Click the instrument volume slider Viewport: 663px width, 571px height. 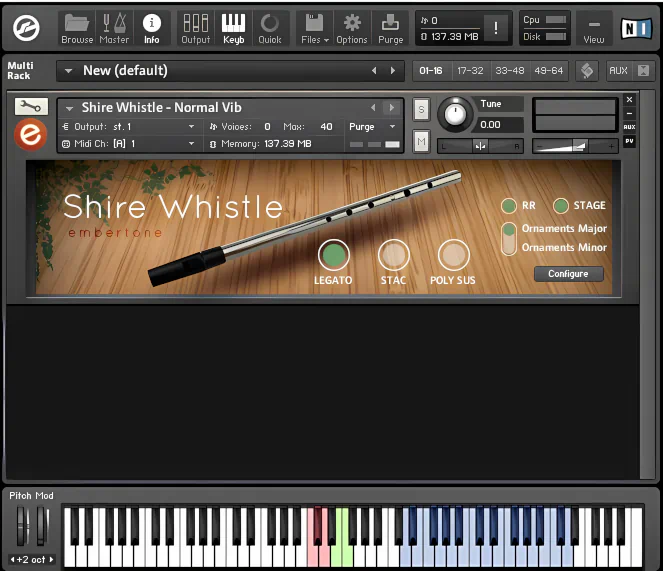coord(575,146)
